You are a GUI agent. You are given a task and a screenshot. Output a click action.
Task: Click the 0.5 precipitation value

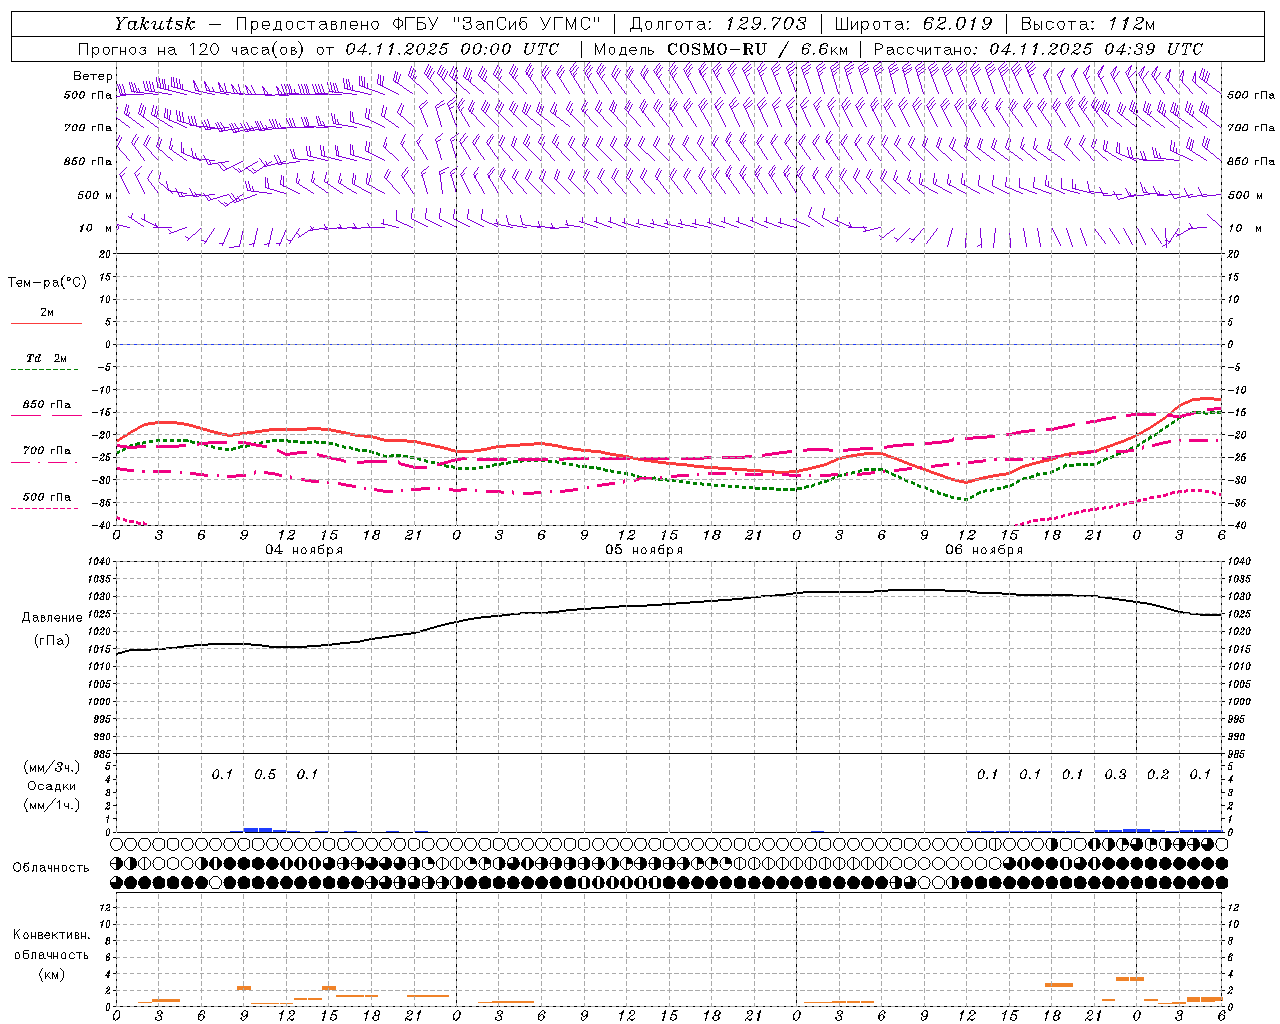point(265,775)
